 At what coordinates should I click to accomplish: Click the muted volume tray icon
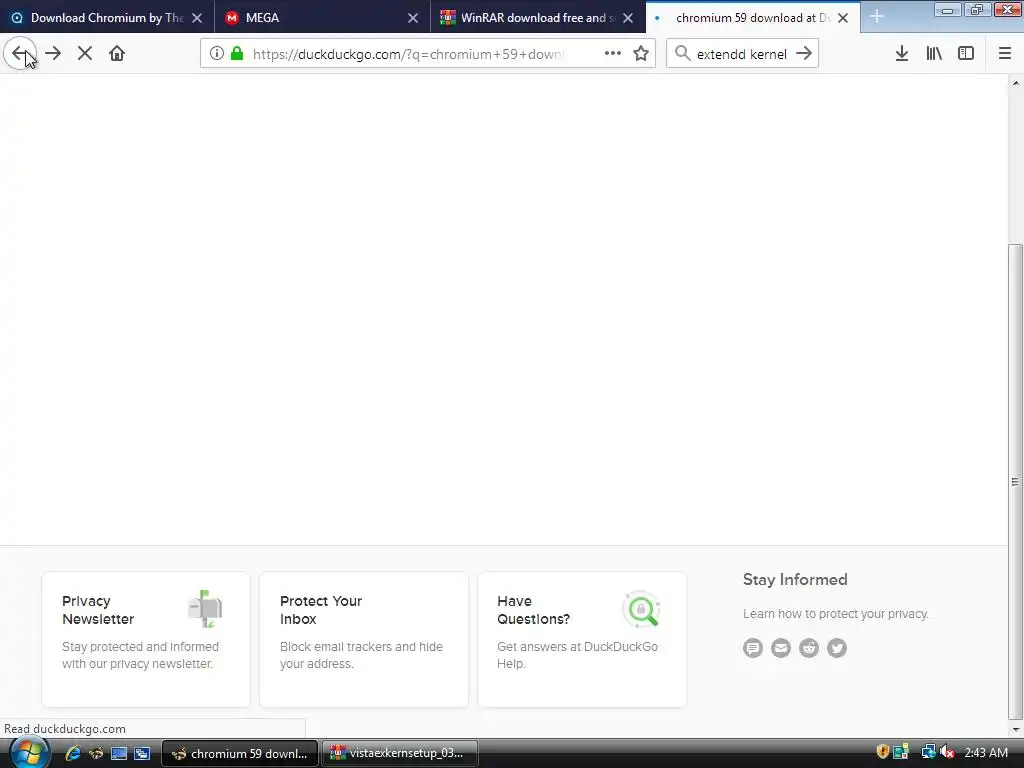point(948,752)
